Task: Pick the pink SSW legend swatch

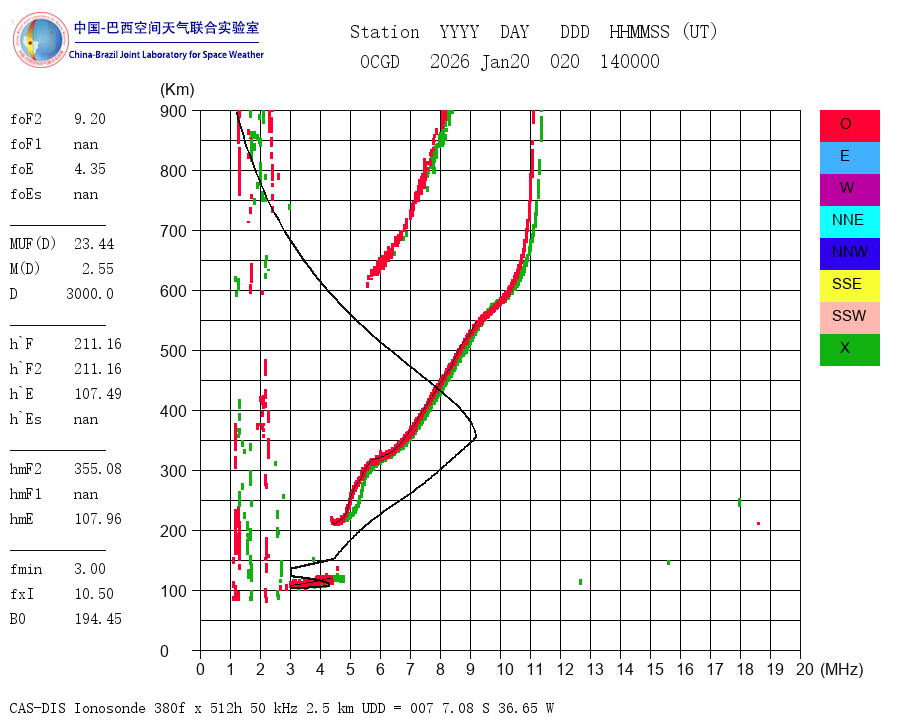Action: 849,318
